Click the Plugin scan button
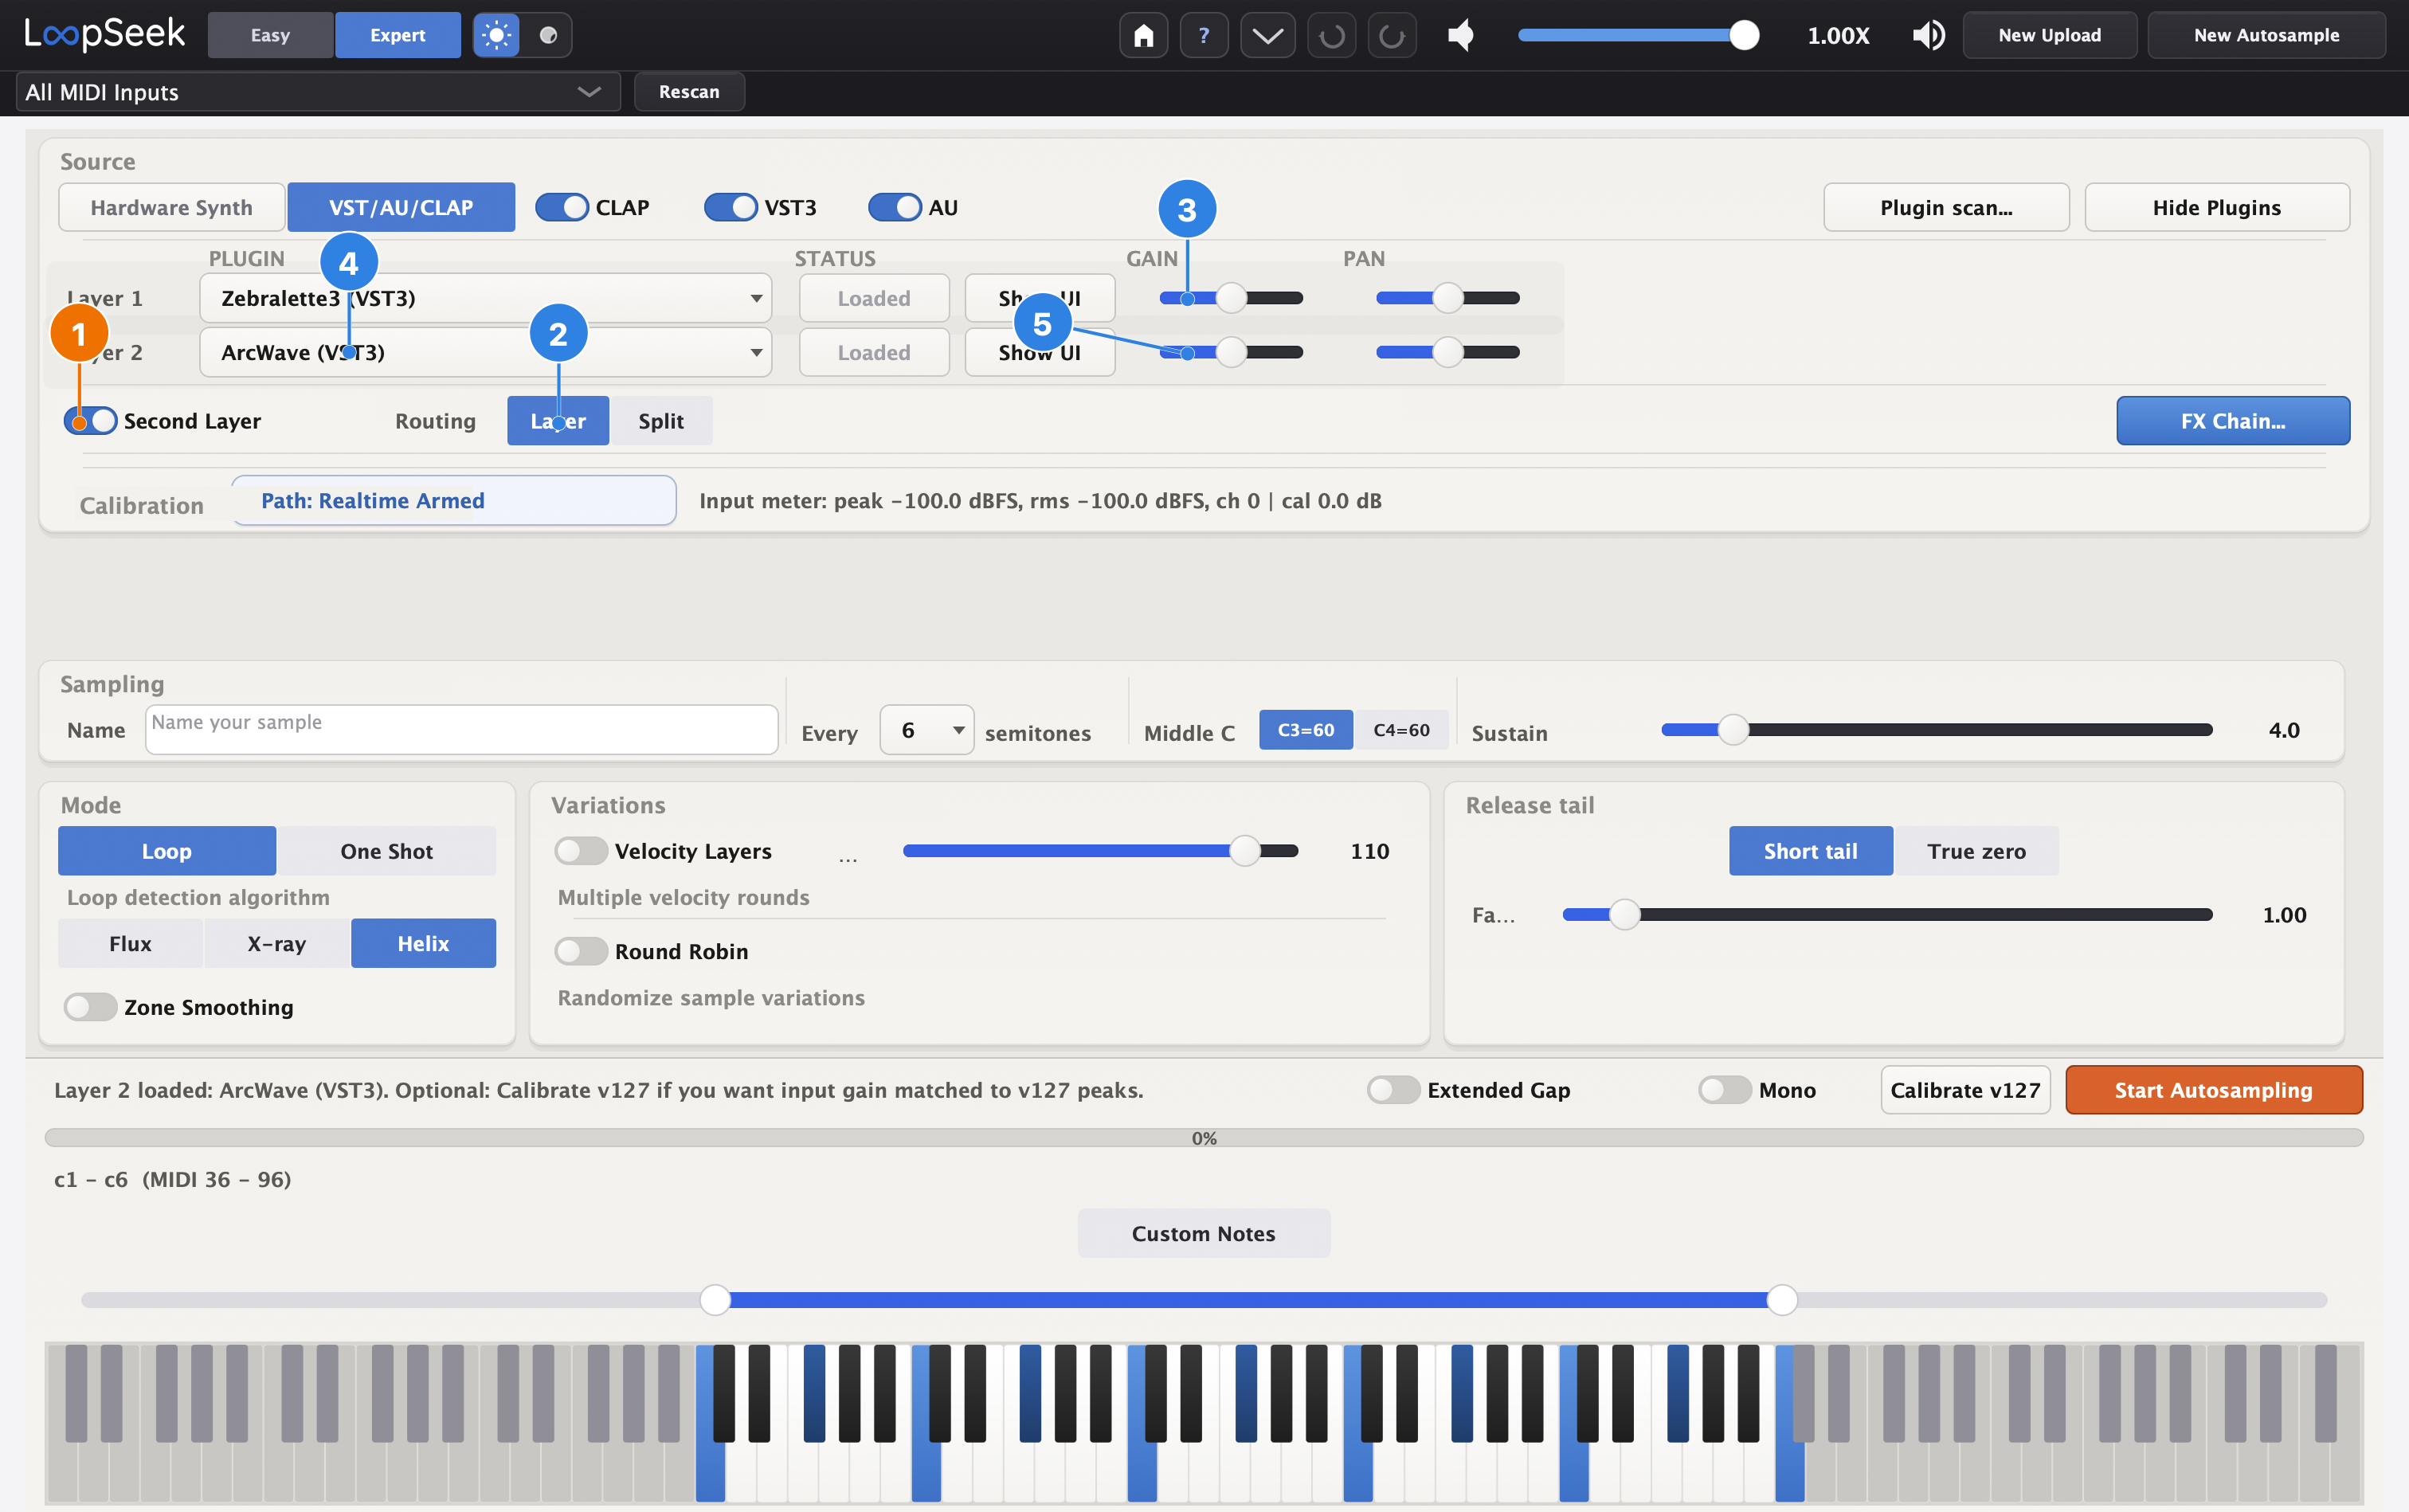 point(1946,207)
